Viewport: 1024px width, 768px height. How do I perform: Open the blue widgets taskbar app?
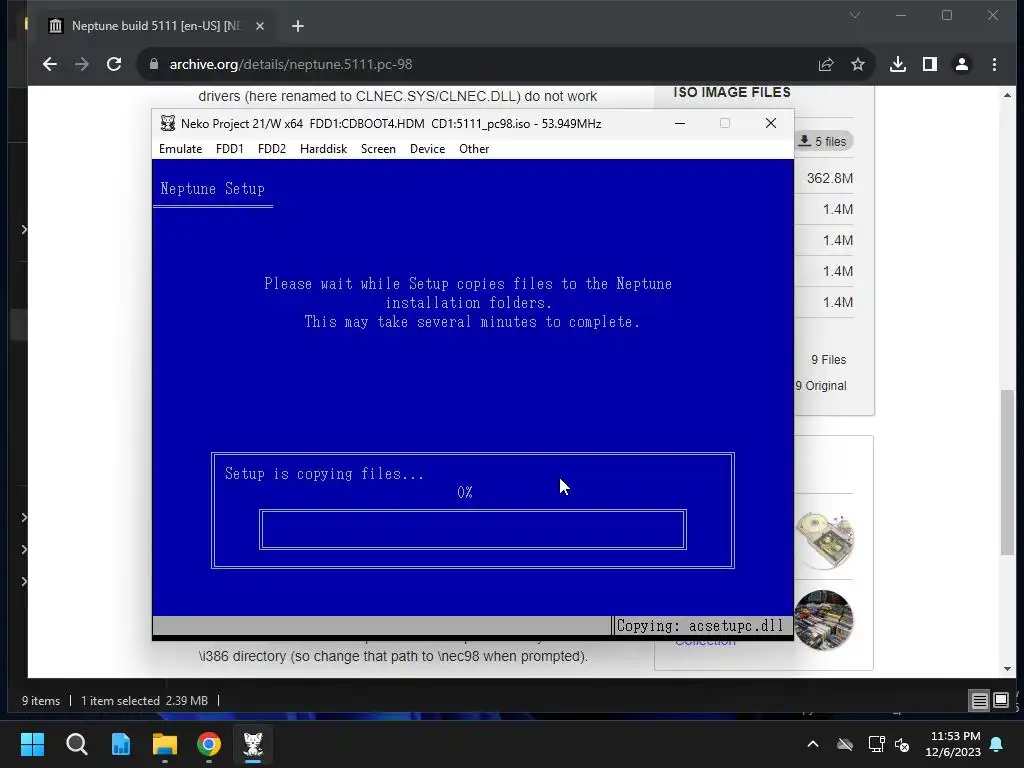(x=121, y=744)
